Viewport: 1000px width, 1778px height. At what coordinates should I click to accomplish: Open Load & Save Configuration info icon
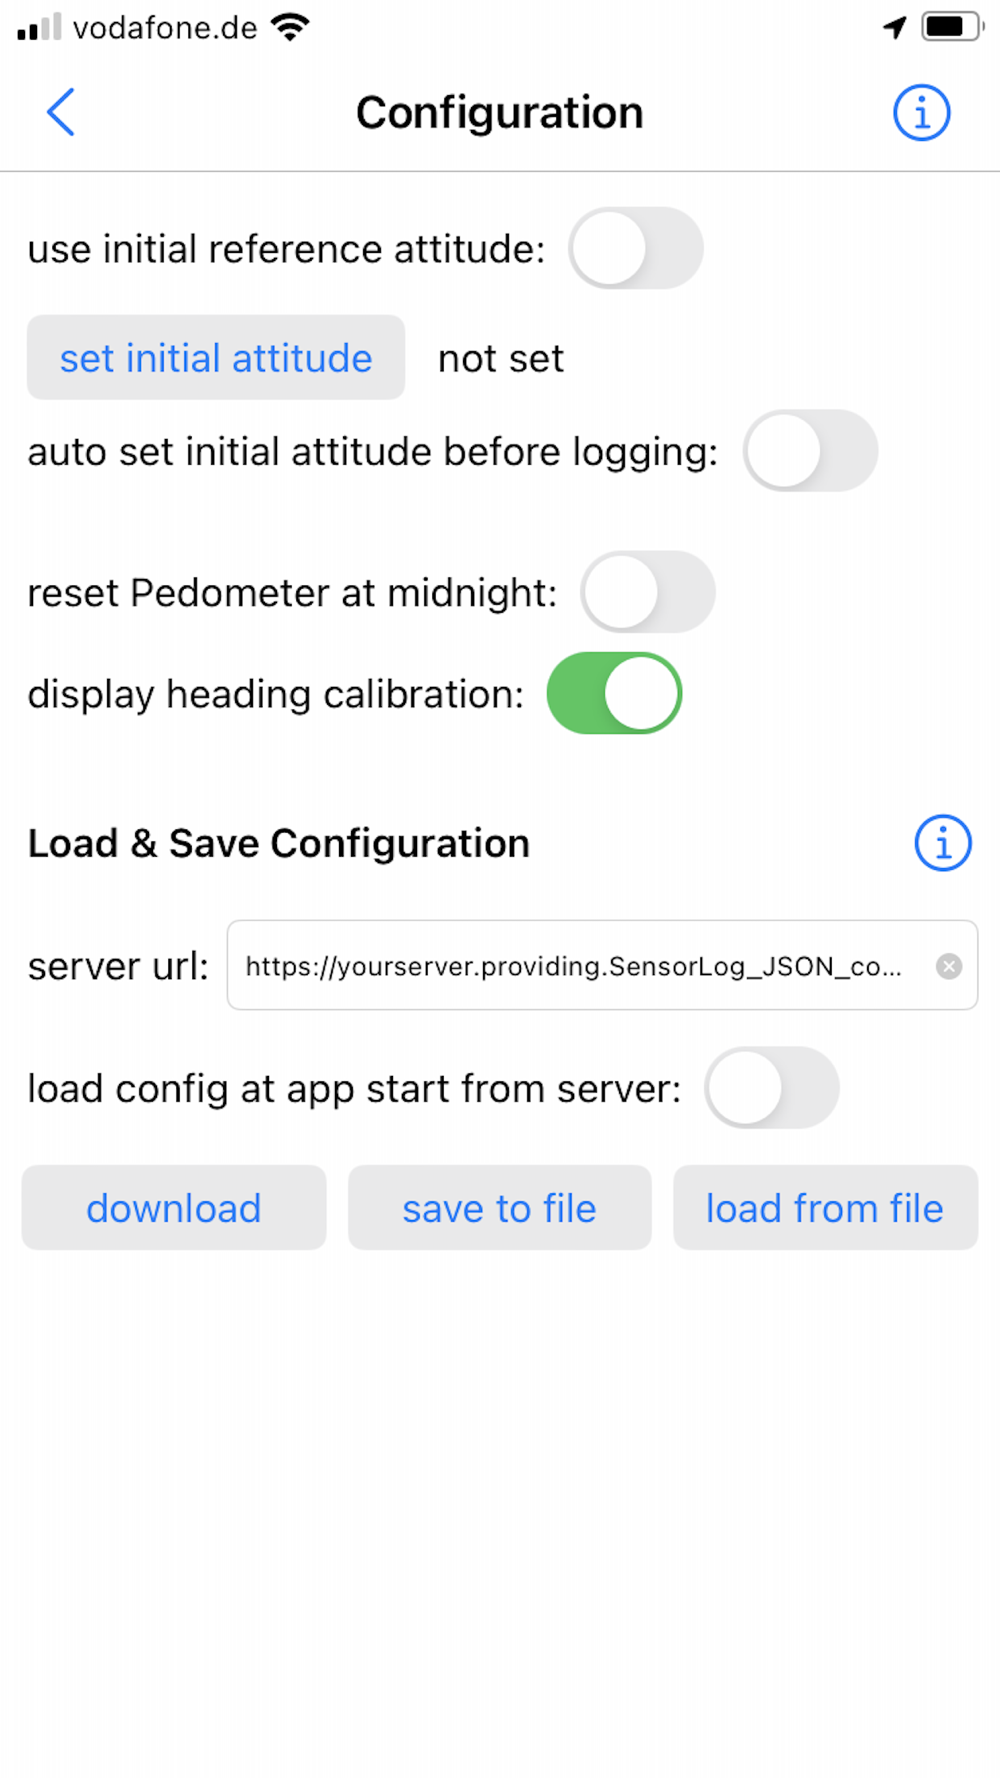943,843
